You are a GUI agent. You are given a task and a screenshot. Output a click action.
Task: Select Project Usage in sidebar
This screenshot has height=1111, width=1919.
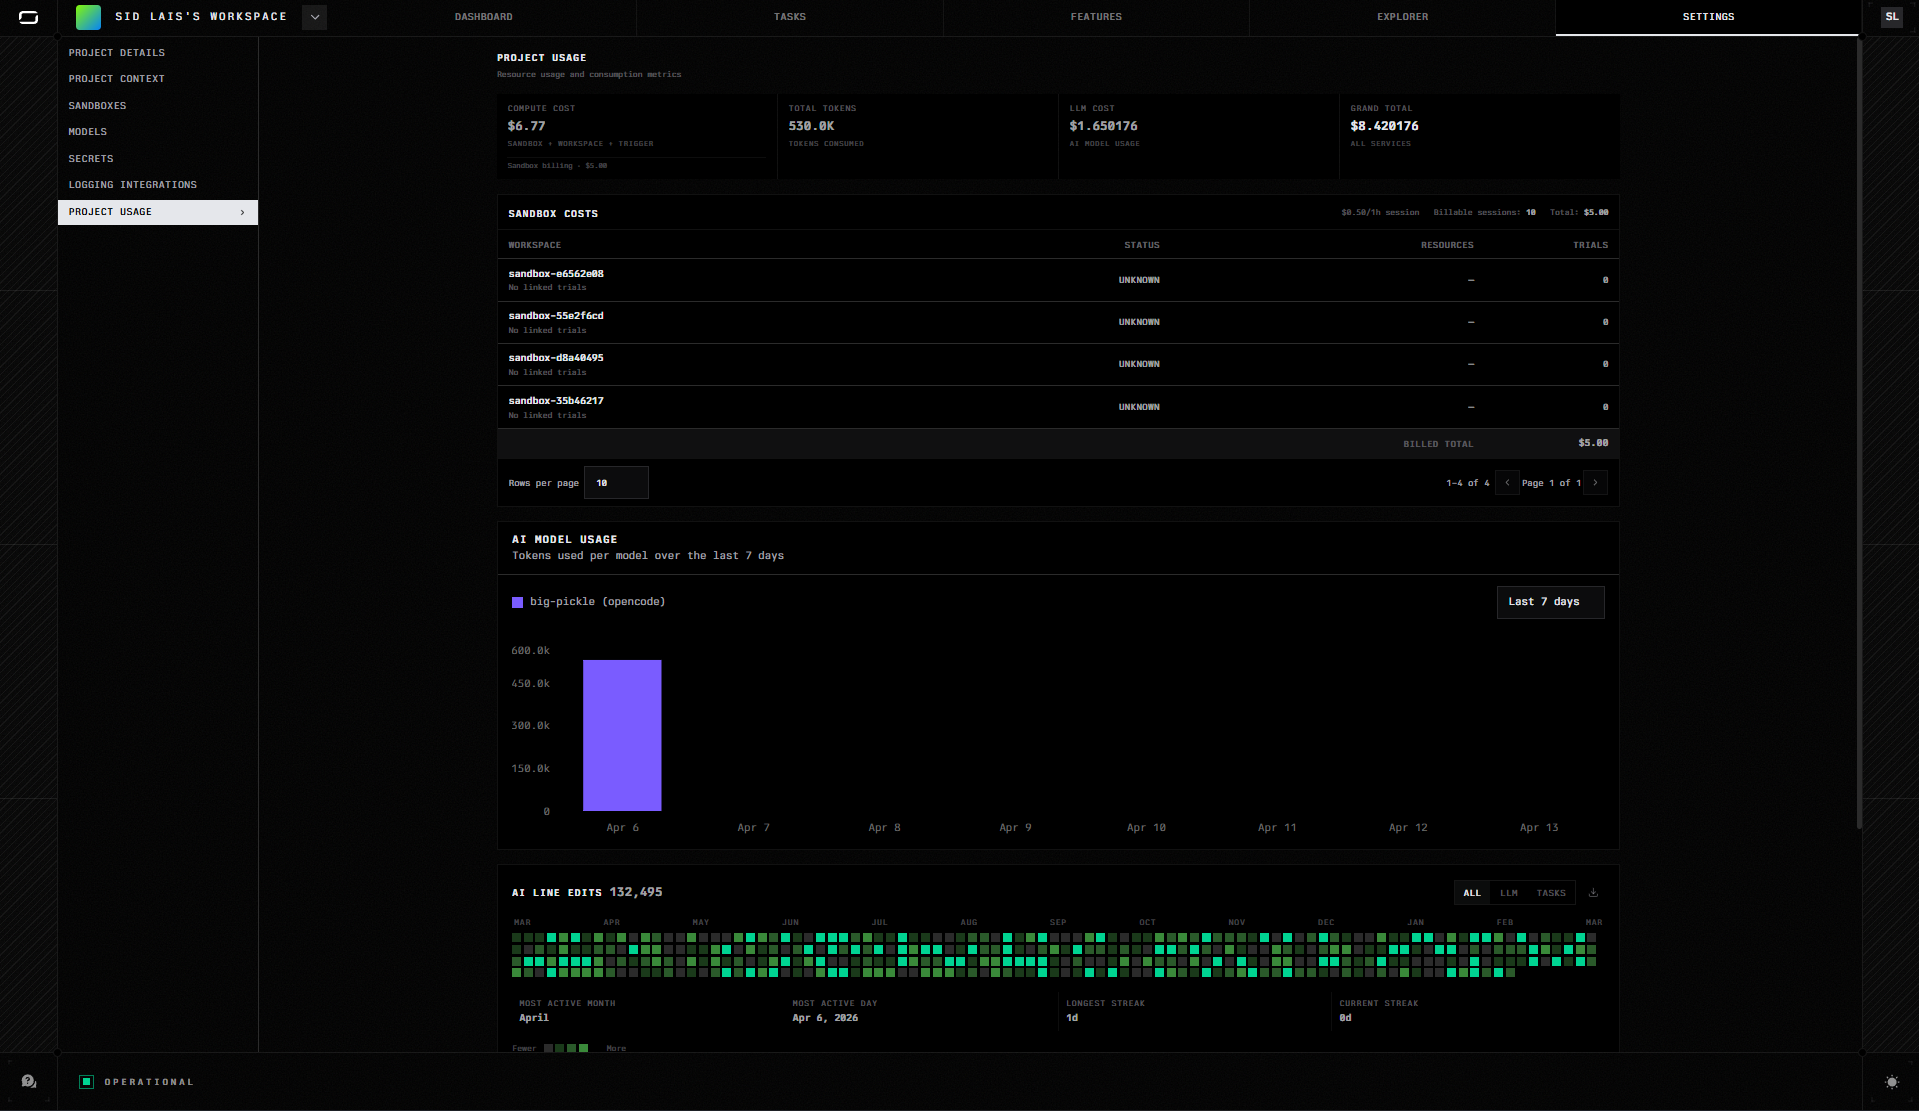click(158, 212)
